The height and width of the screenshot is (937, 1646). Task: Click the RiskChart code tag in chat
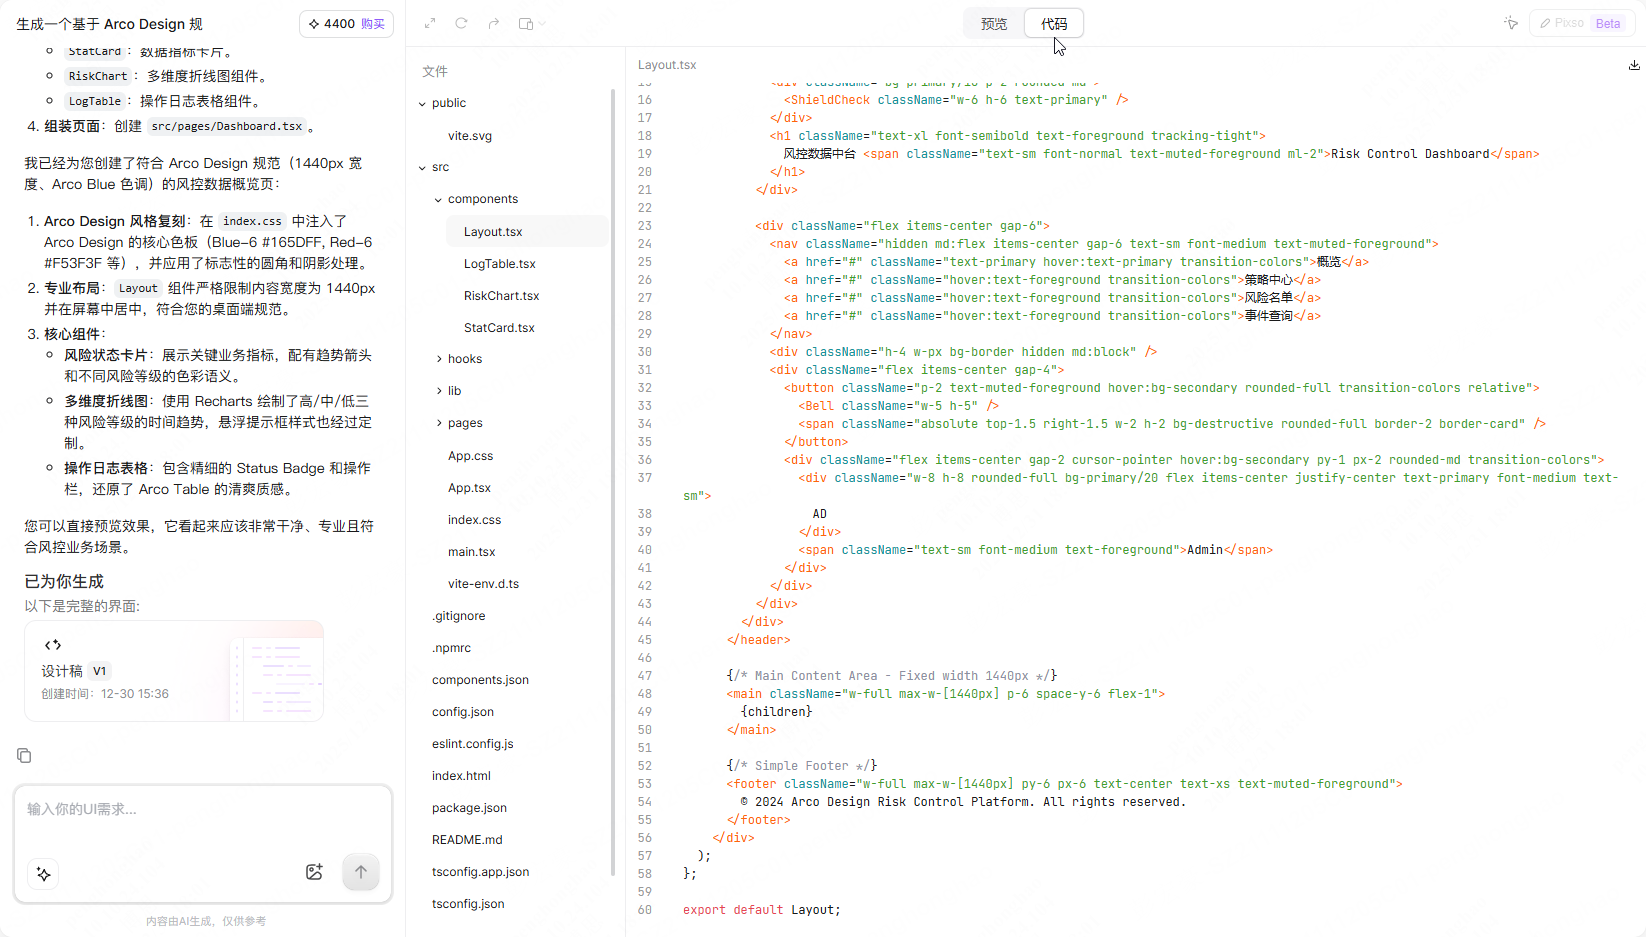[98, 76]
